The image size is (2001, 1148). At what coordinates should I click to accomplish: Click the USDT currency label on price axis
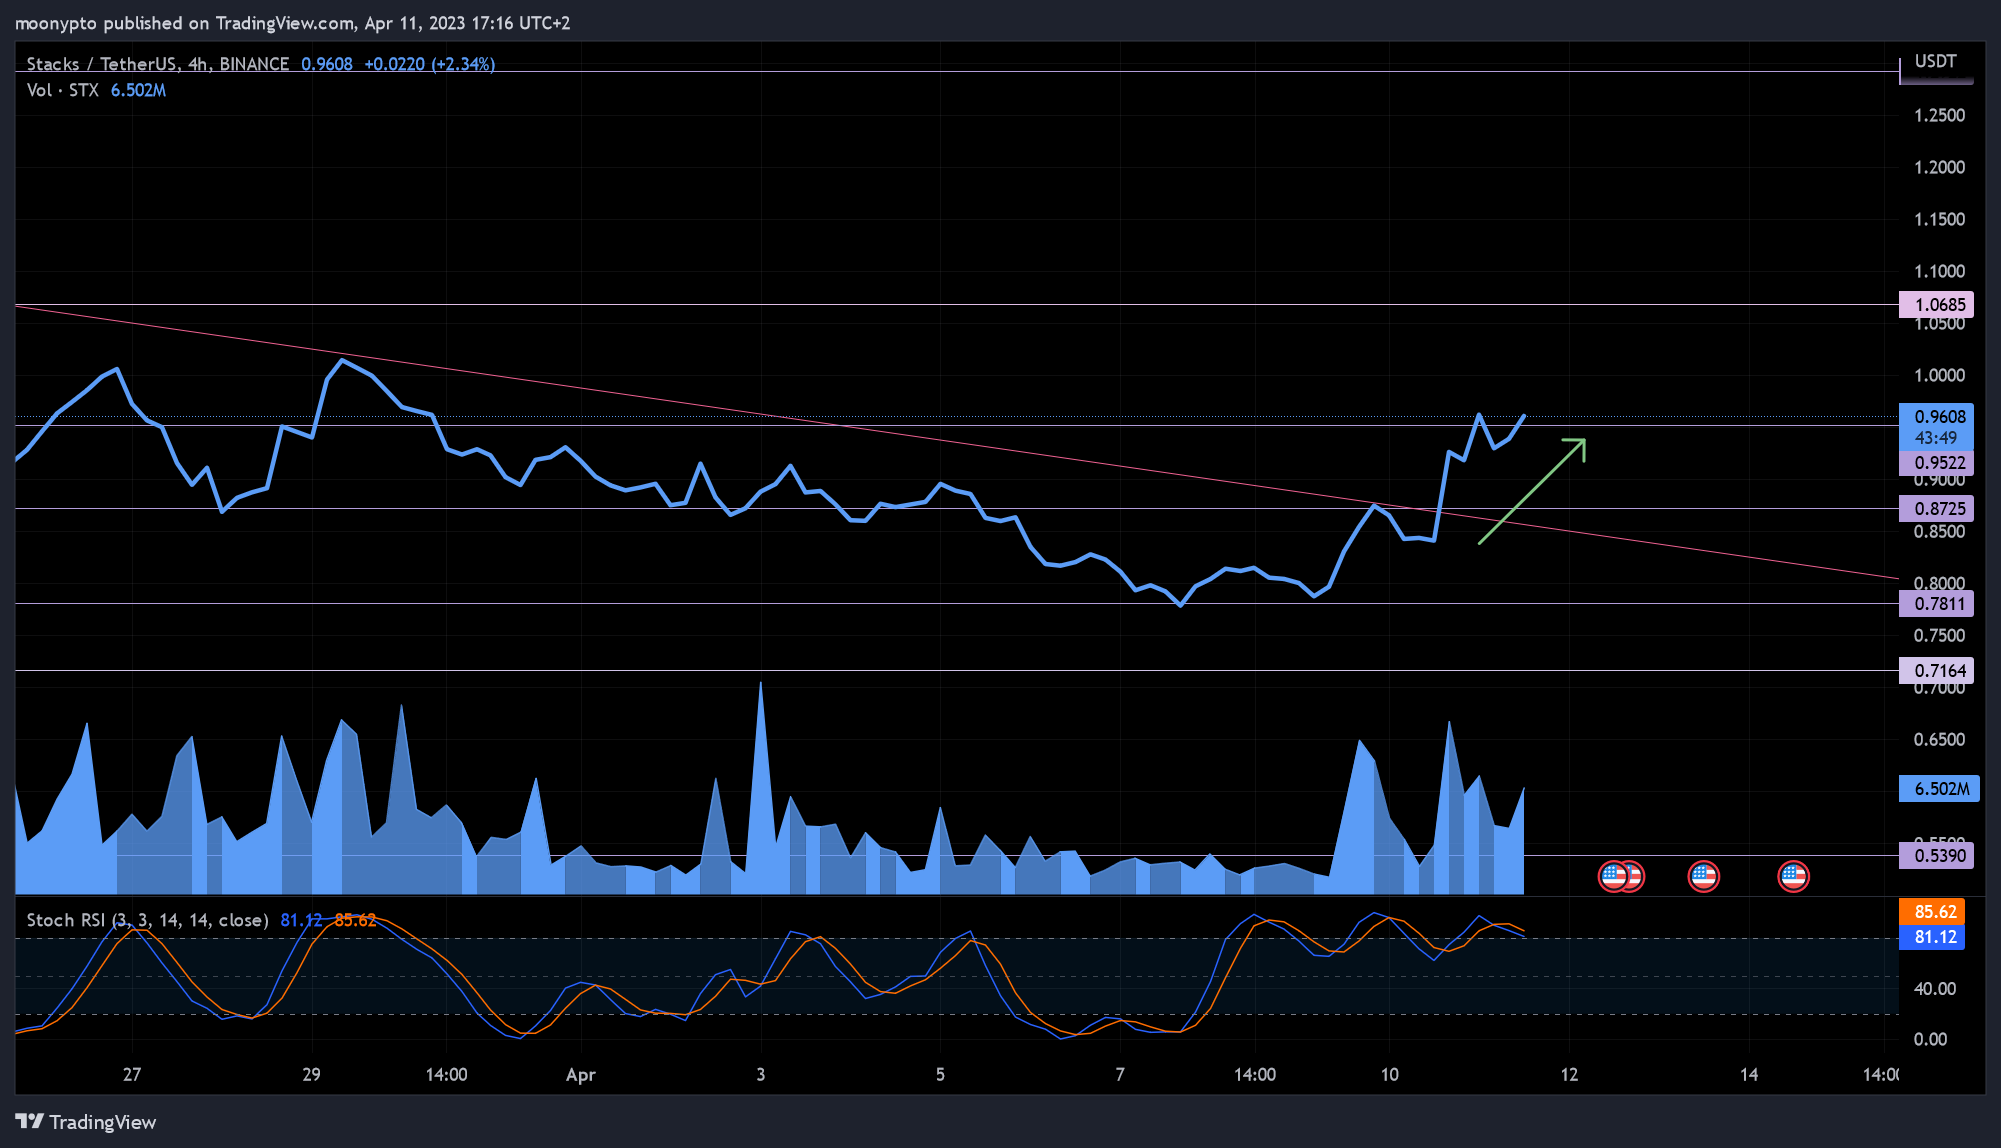1935,61
